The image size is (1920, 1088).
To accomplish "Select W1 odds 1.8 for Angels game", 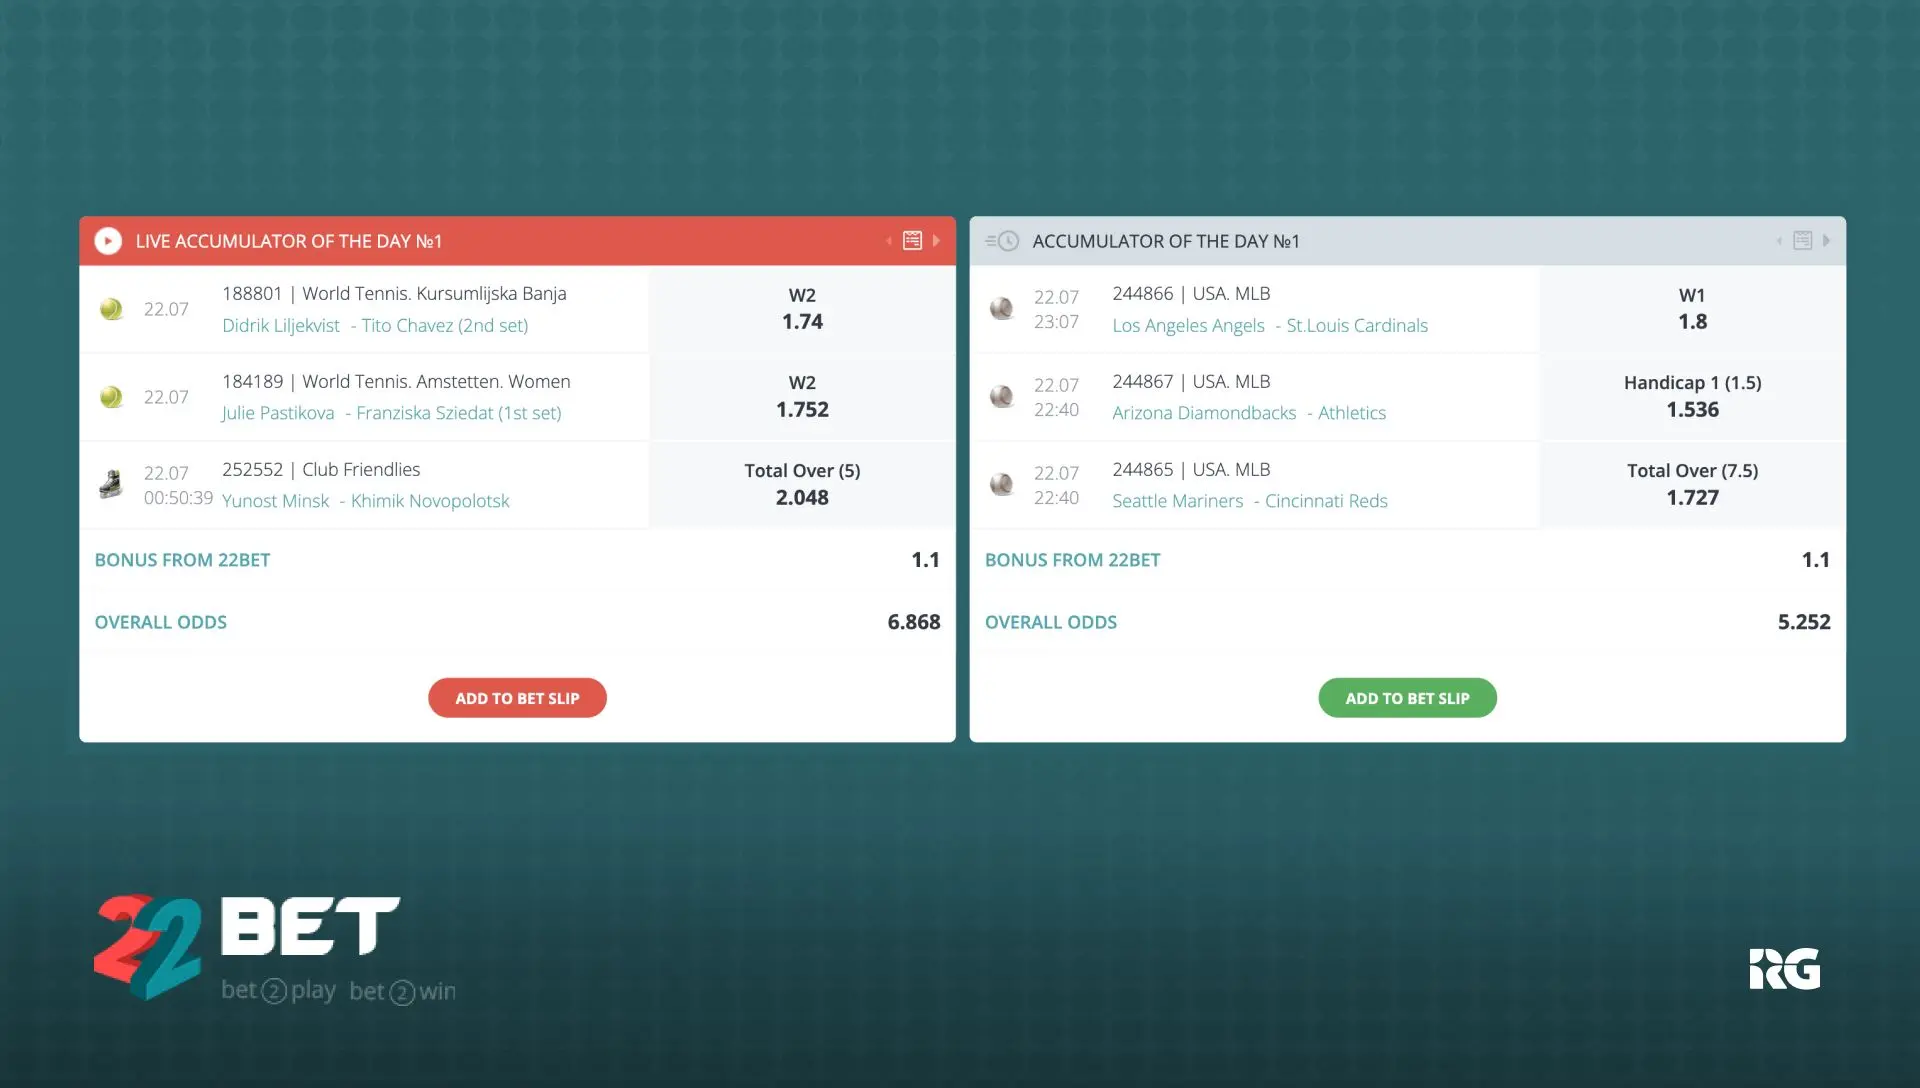I will pyautogui.click(x=1692, y=309).
